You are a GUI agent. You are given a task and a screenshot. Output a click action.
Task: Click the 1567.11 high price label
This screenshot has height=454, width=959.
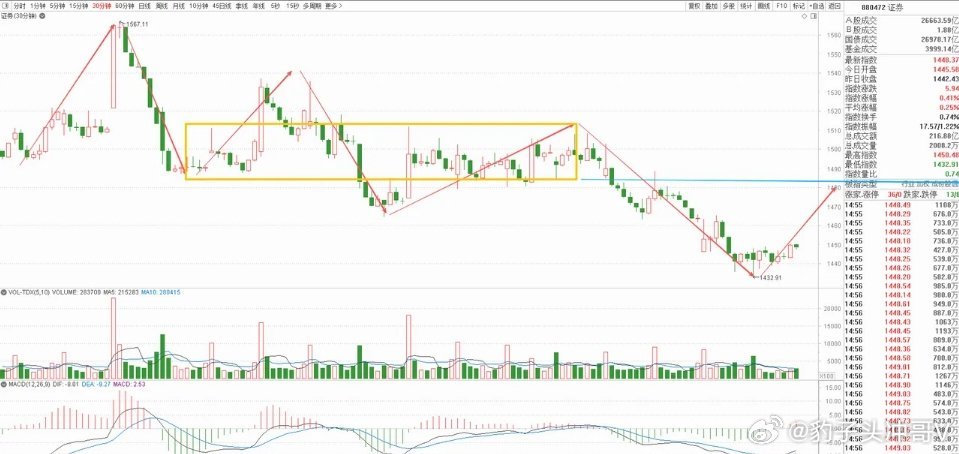click(x=136, y=23)
